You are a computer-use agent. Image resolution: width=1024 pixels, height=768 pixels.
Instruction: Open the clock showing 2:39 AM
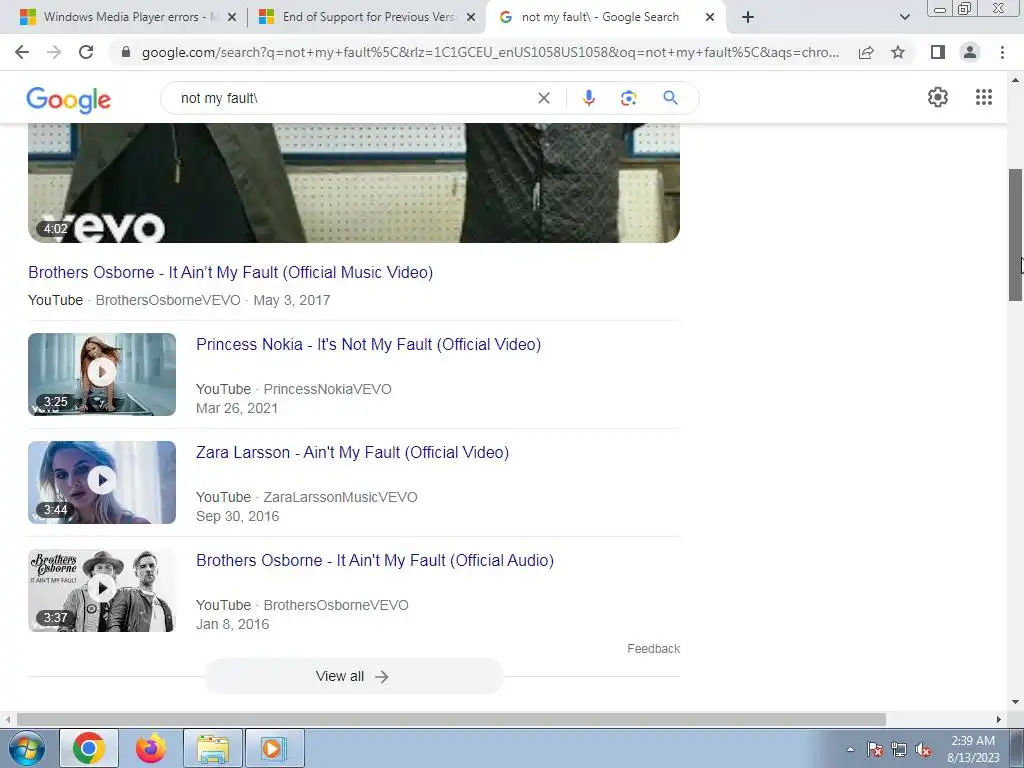tap(973, 749)
